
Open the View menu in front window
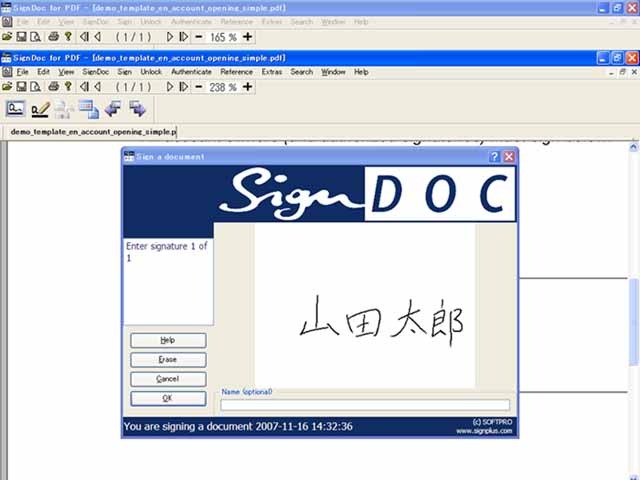(x=66, y=72)
